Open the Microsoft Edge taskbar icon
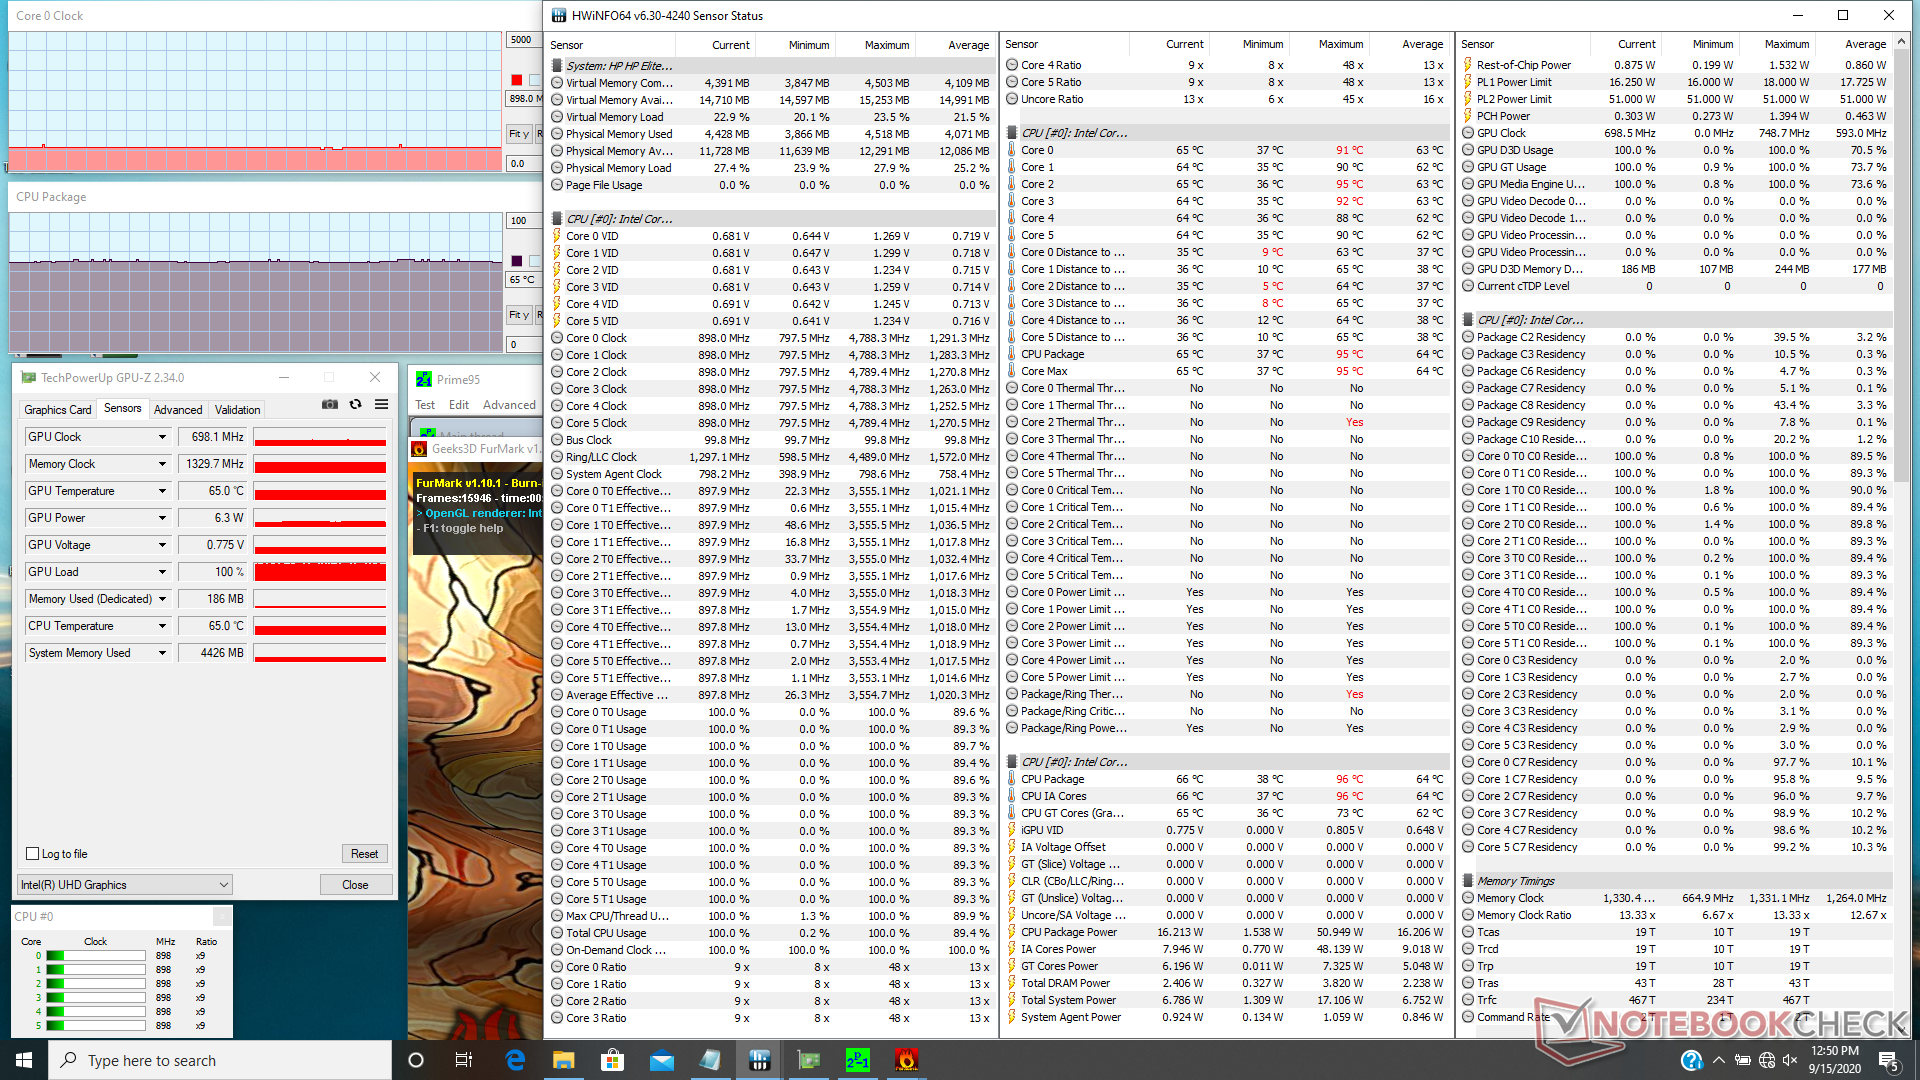The height and width of the screenshot is (1080, 1920). [x=515, y=1060]
